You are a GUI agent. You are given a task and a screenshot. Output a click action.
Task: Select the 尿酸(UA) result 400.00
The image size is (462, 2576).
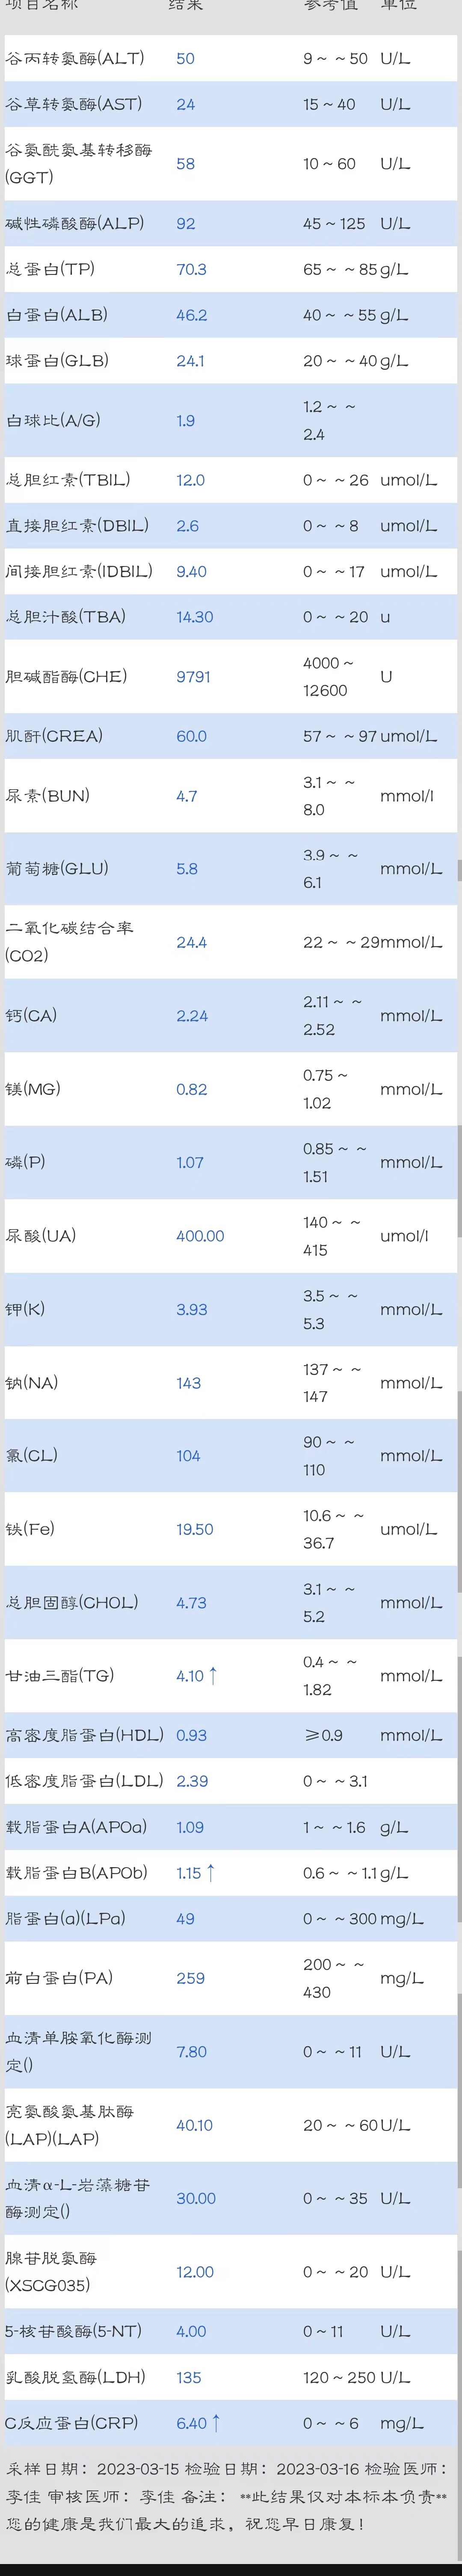click(x=200, y=1236)
